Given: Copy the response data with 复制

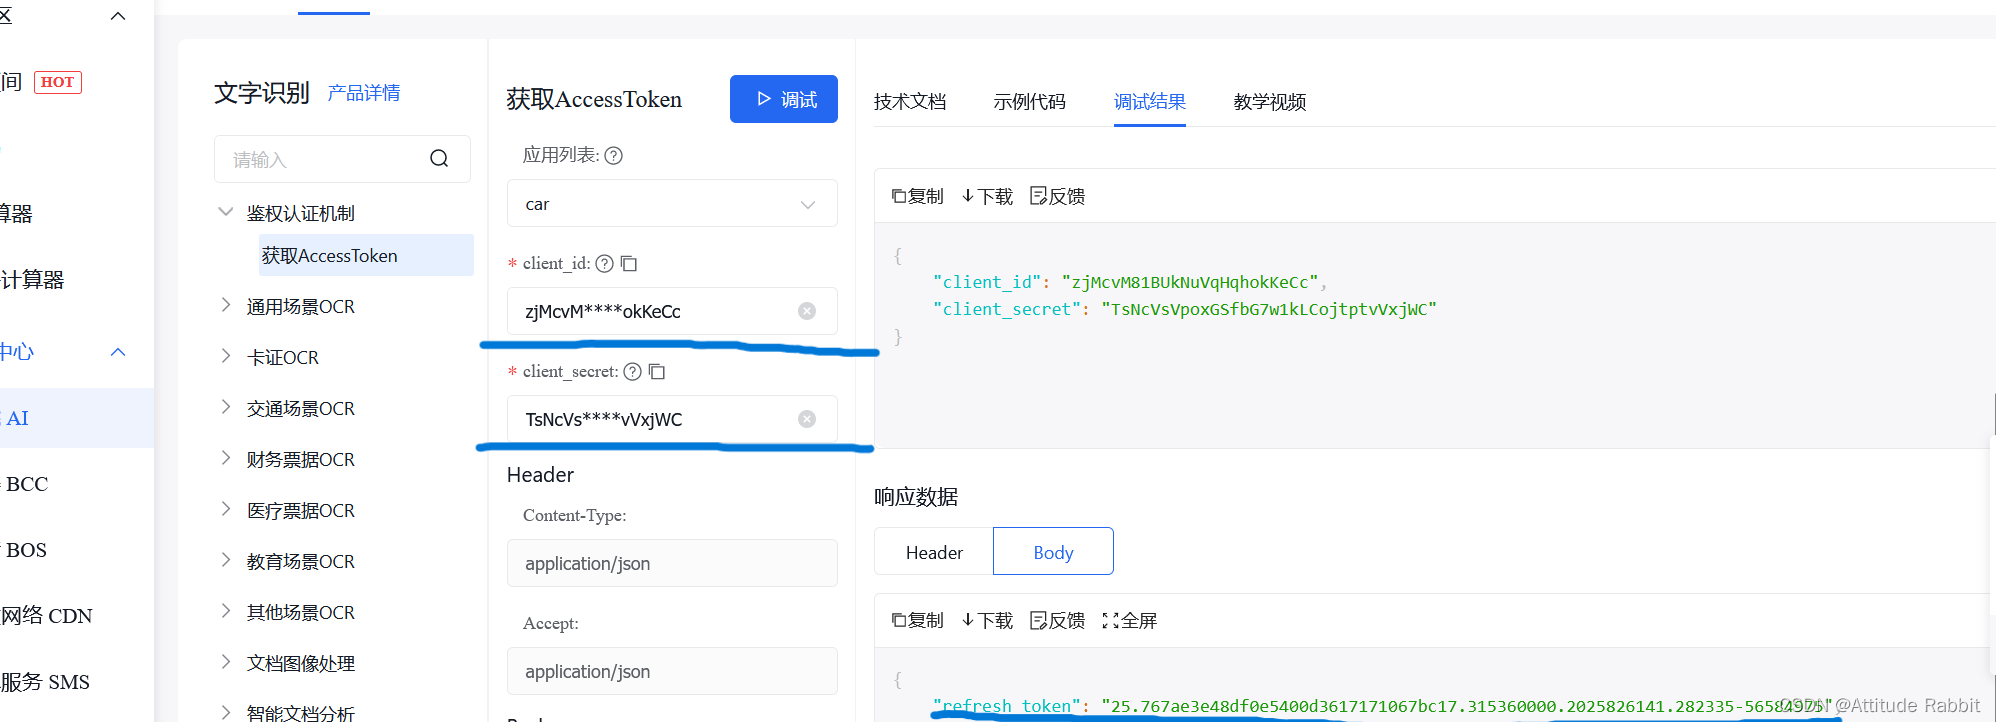Looking at the screenshot, I should [917, 620].
